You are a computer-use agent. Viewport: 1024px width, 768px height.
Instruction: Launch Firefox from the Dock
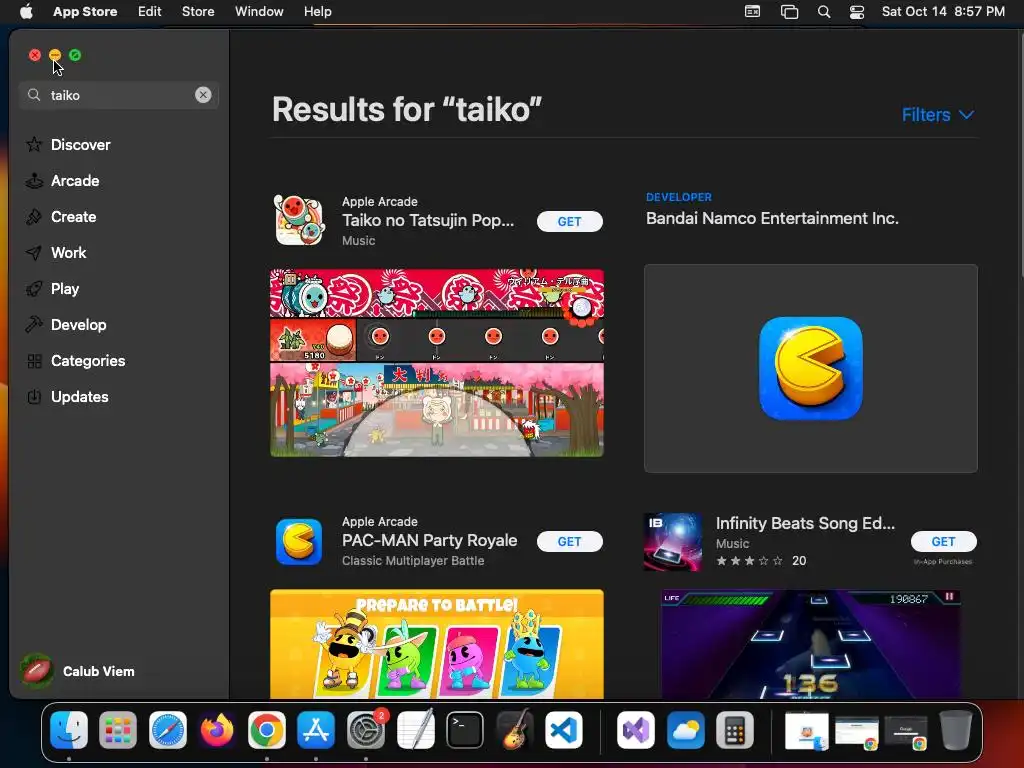point(217,730)
